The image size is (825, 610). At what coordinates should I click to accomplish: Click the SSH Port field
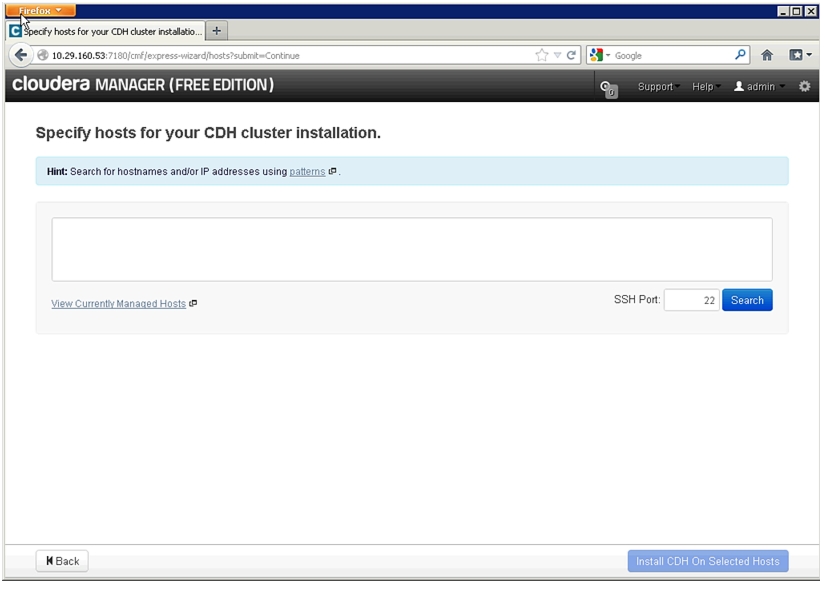(x=691, y=300)
